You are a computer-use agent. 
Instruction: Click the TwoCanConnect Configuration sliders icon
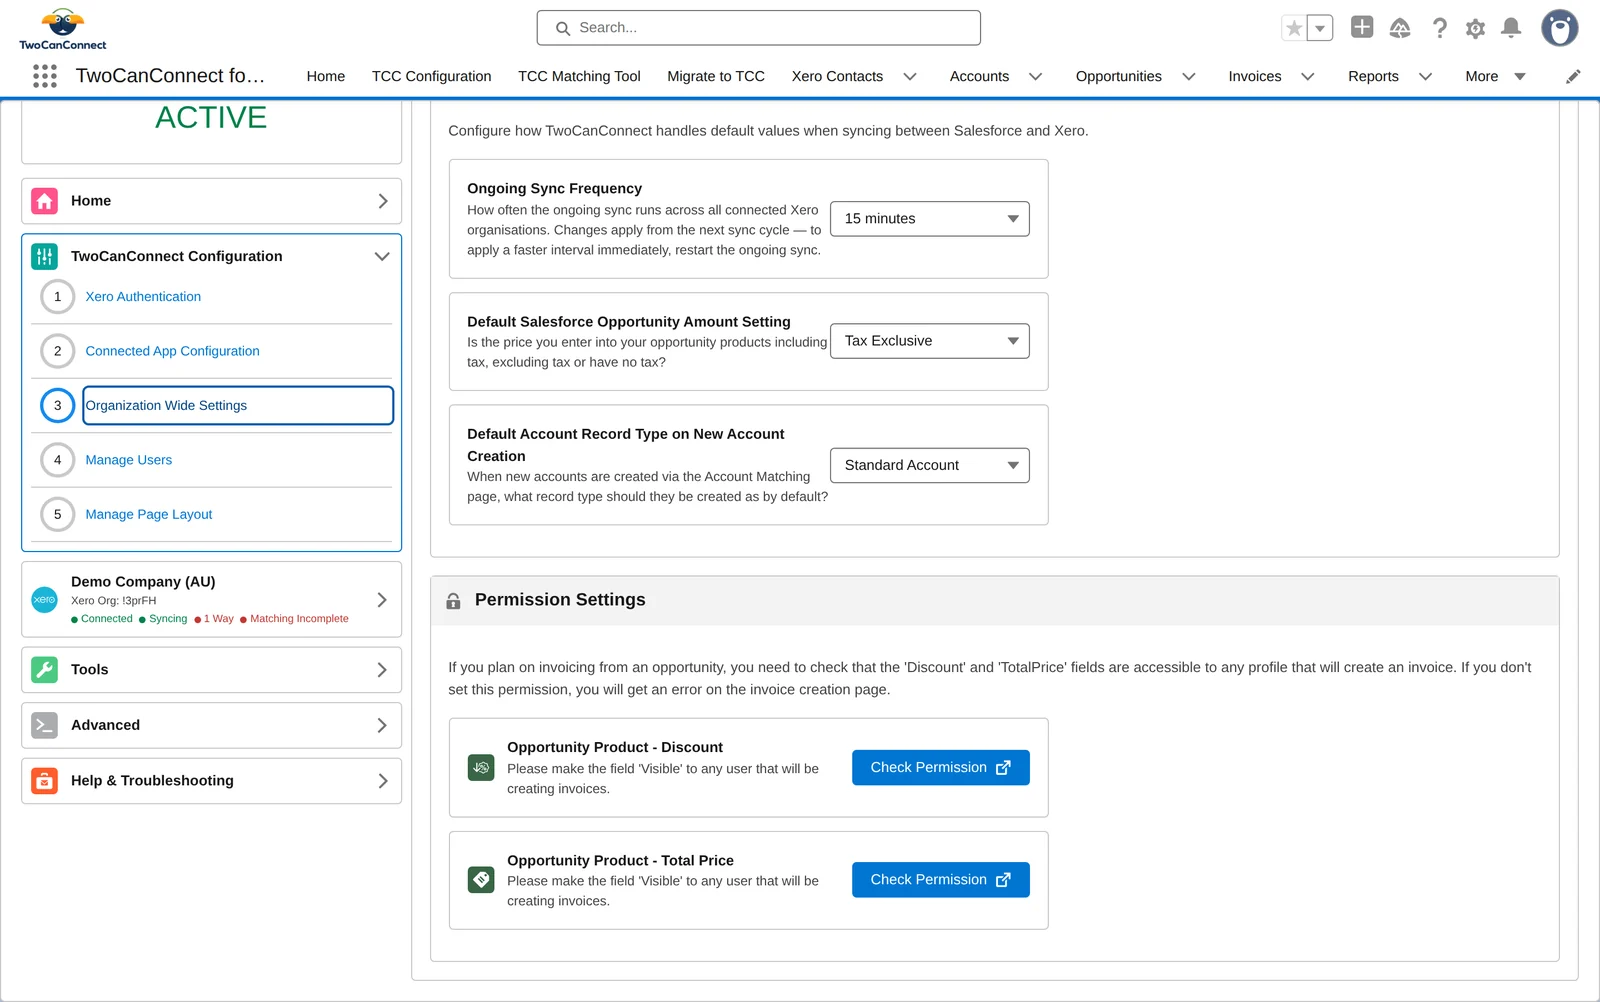click(x=45, y=257)
